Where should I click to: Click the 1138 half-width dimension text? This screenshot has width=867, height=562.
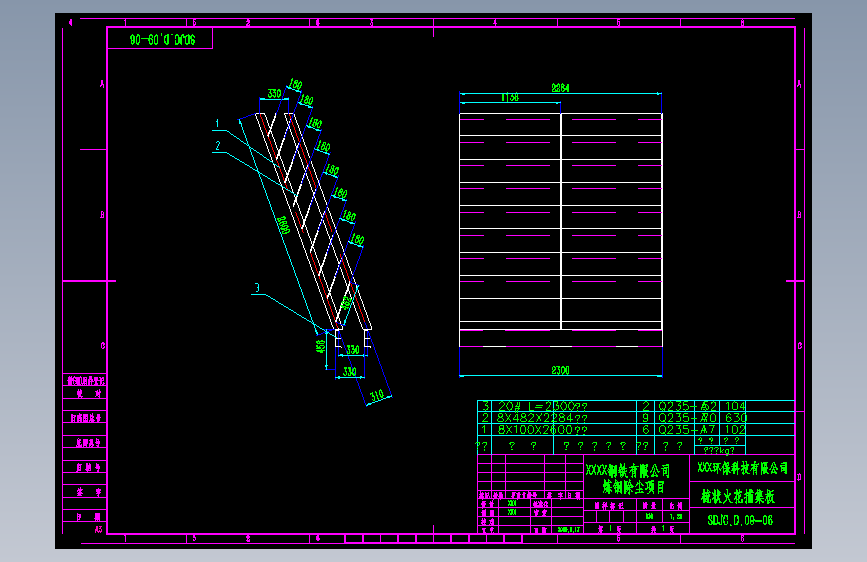[510, 97]
